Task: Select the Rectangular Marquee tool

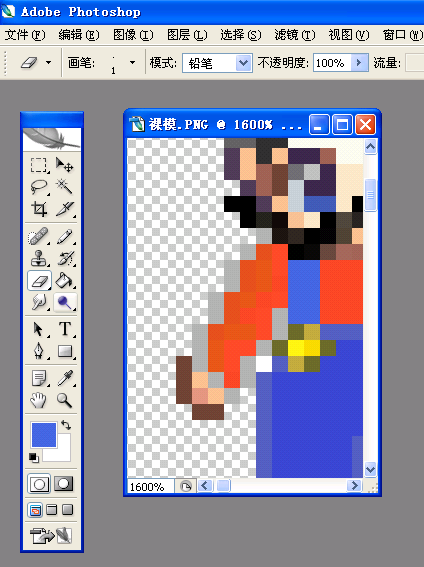Action: (39, 165)
